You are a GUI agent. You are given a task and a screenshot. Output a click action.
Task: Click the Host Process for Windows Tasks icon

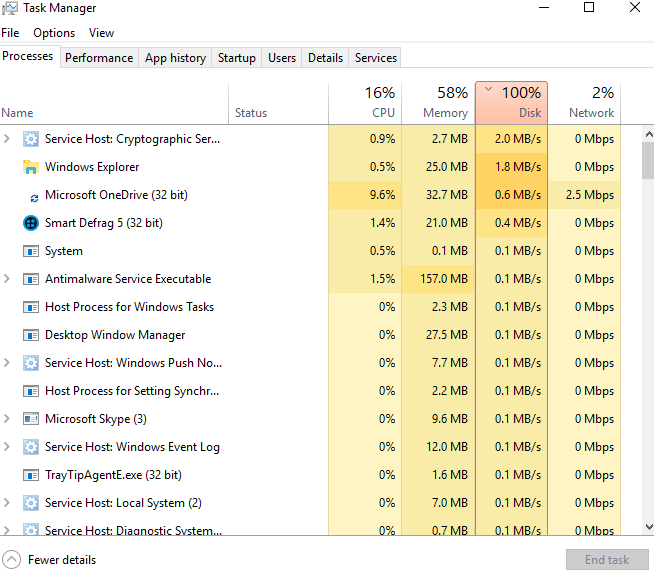[30, 307]
